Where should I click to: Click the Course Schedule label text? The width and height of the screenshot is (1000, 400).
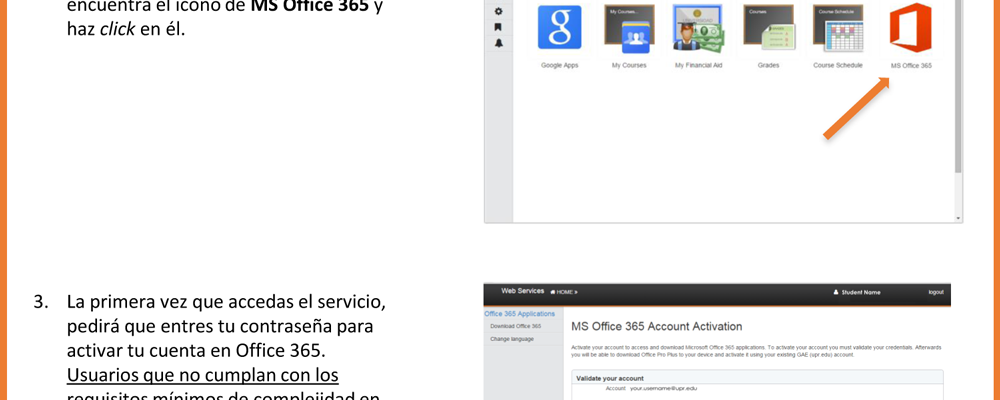coord(837,66)
